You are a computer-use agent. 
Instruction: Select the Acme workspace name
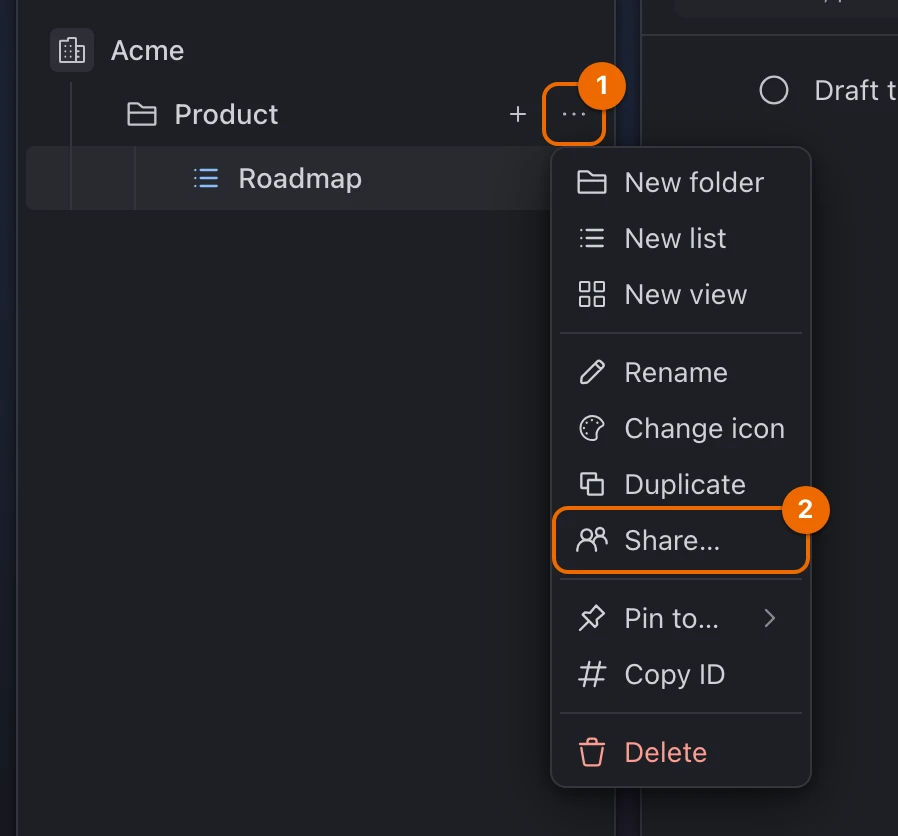point(147,51)
